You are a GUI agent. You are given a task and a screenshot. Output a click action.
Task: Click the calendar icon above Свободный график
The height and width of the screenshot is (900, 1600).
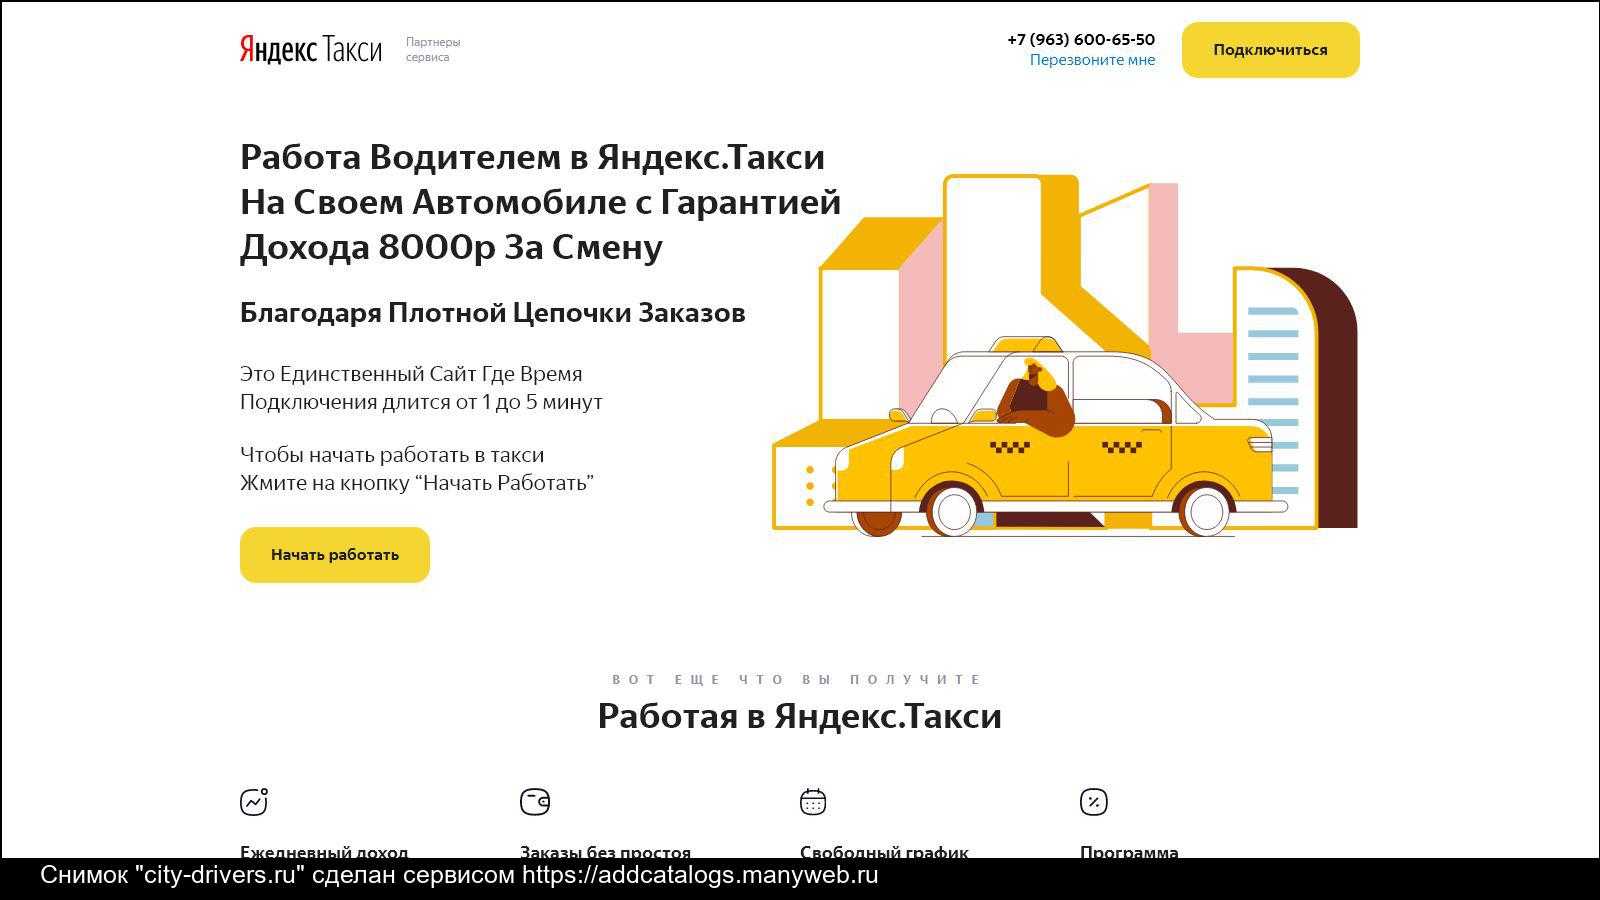tap(813, 802)
